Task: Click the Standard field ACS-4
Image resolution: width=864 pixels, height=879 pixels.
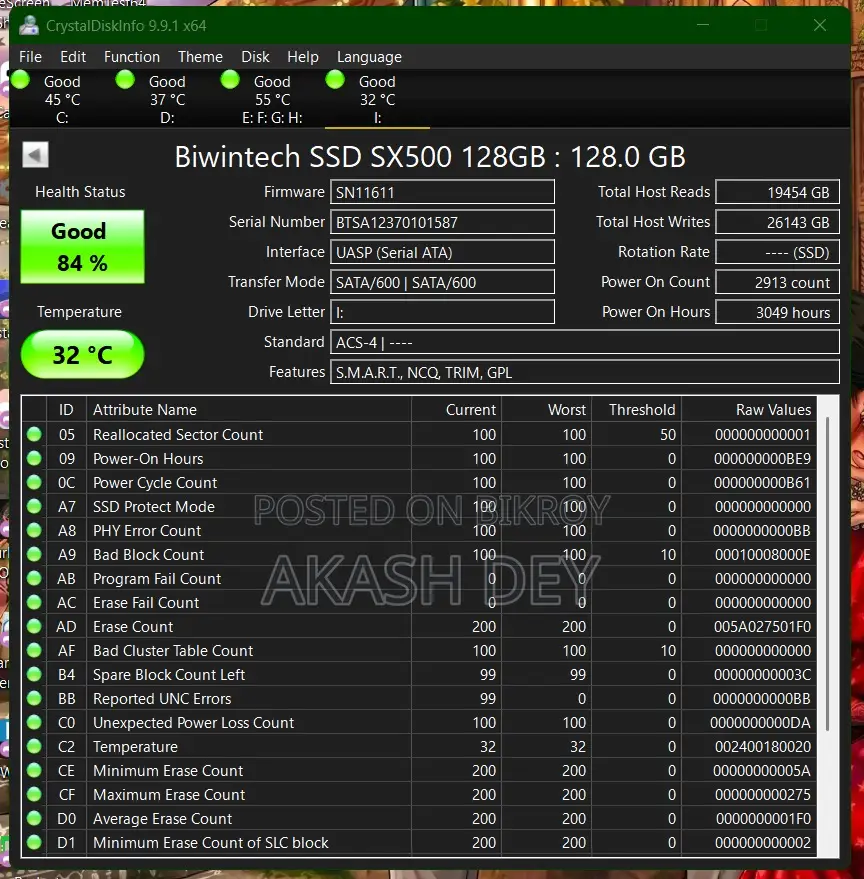Action: tap(585, 342)
